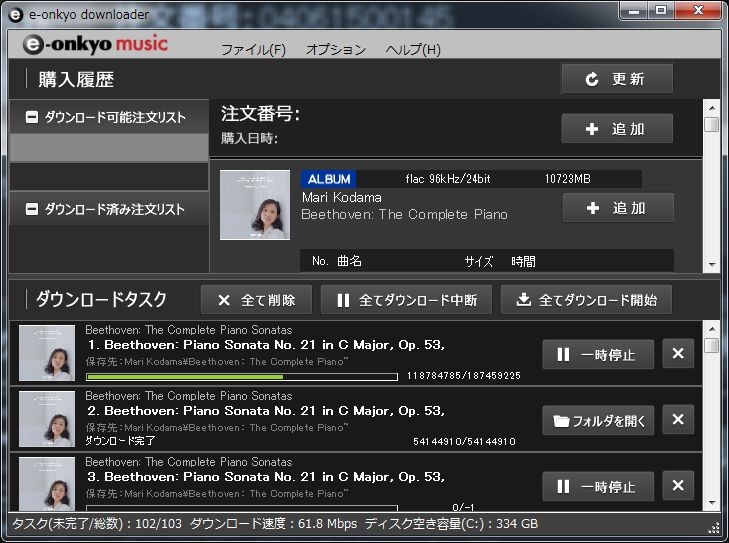Click the 購入履歴 section heading

coord(76,79)
